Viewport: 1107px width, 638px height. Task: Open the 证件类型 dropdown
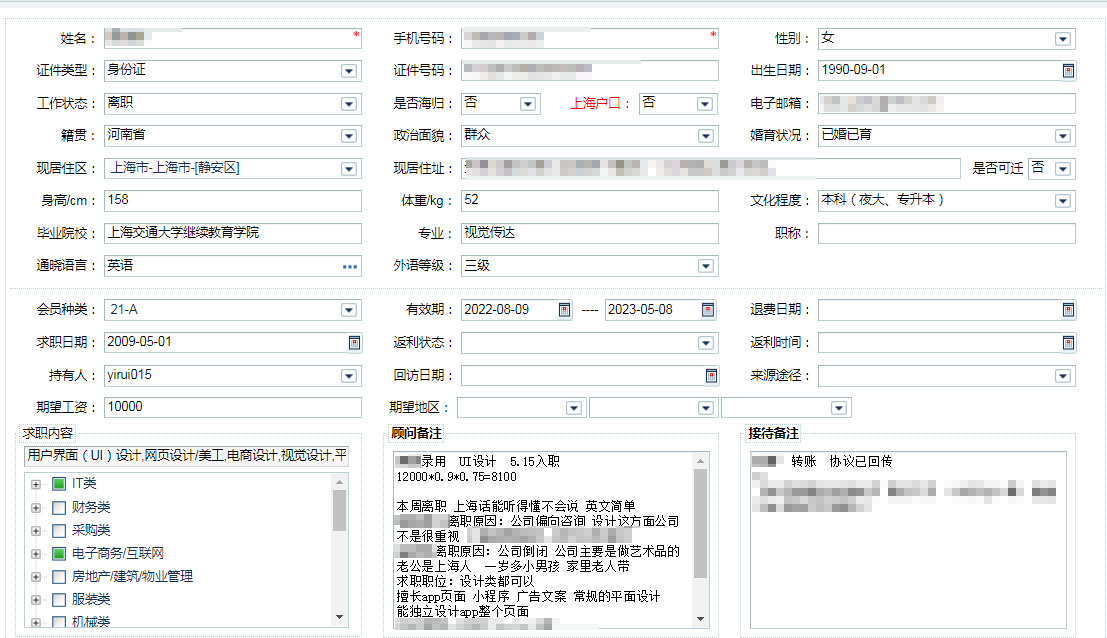pos(349,71)
